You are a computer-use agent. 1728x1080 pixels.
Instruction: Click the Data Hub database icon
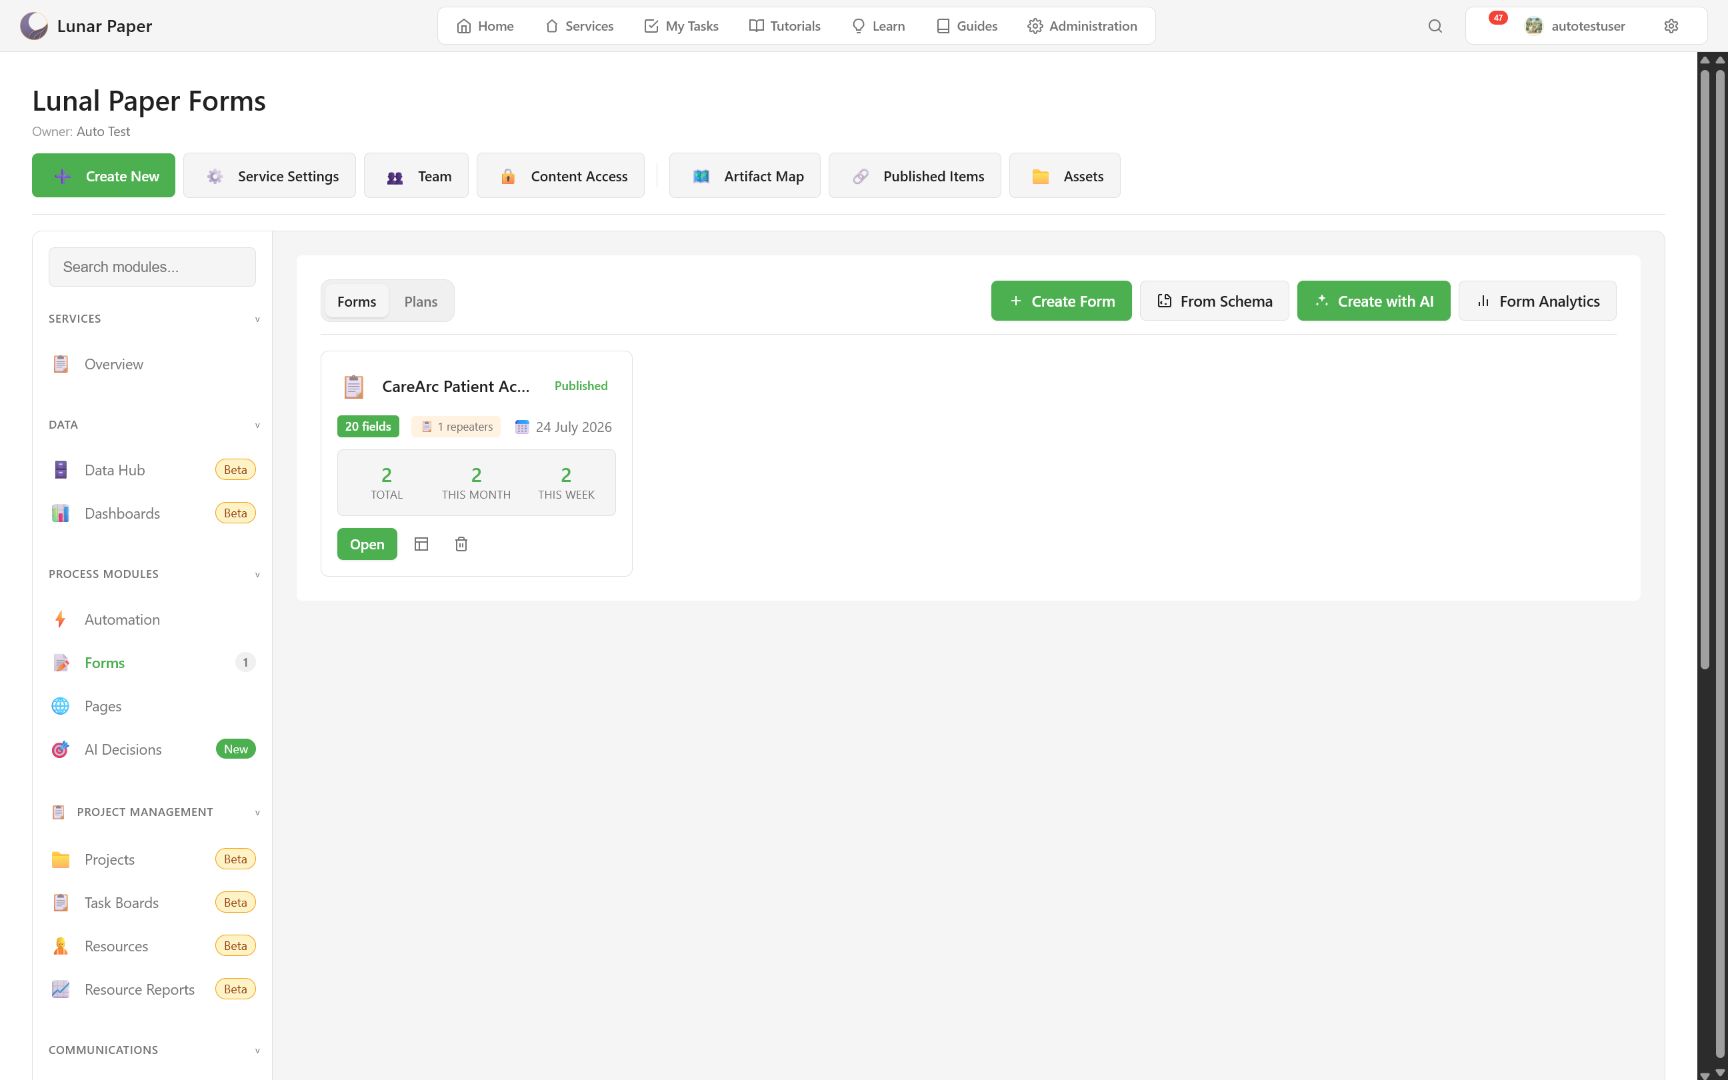pos(61,470)
